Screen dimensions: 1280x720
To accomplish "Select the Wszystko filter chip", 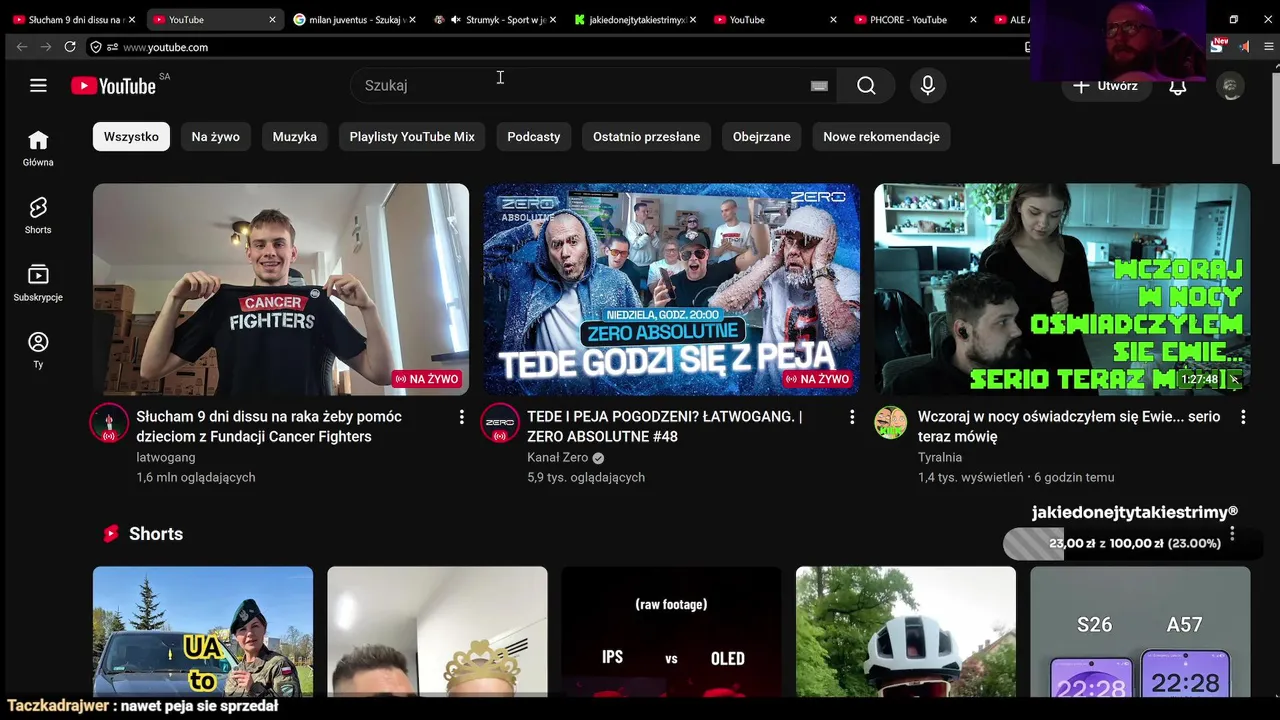I will 131,137.
